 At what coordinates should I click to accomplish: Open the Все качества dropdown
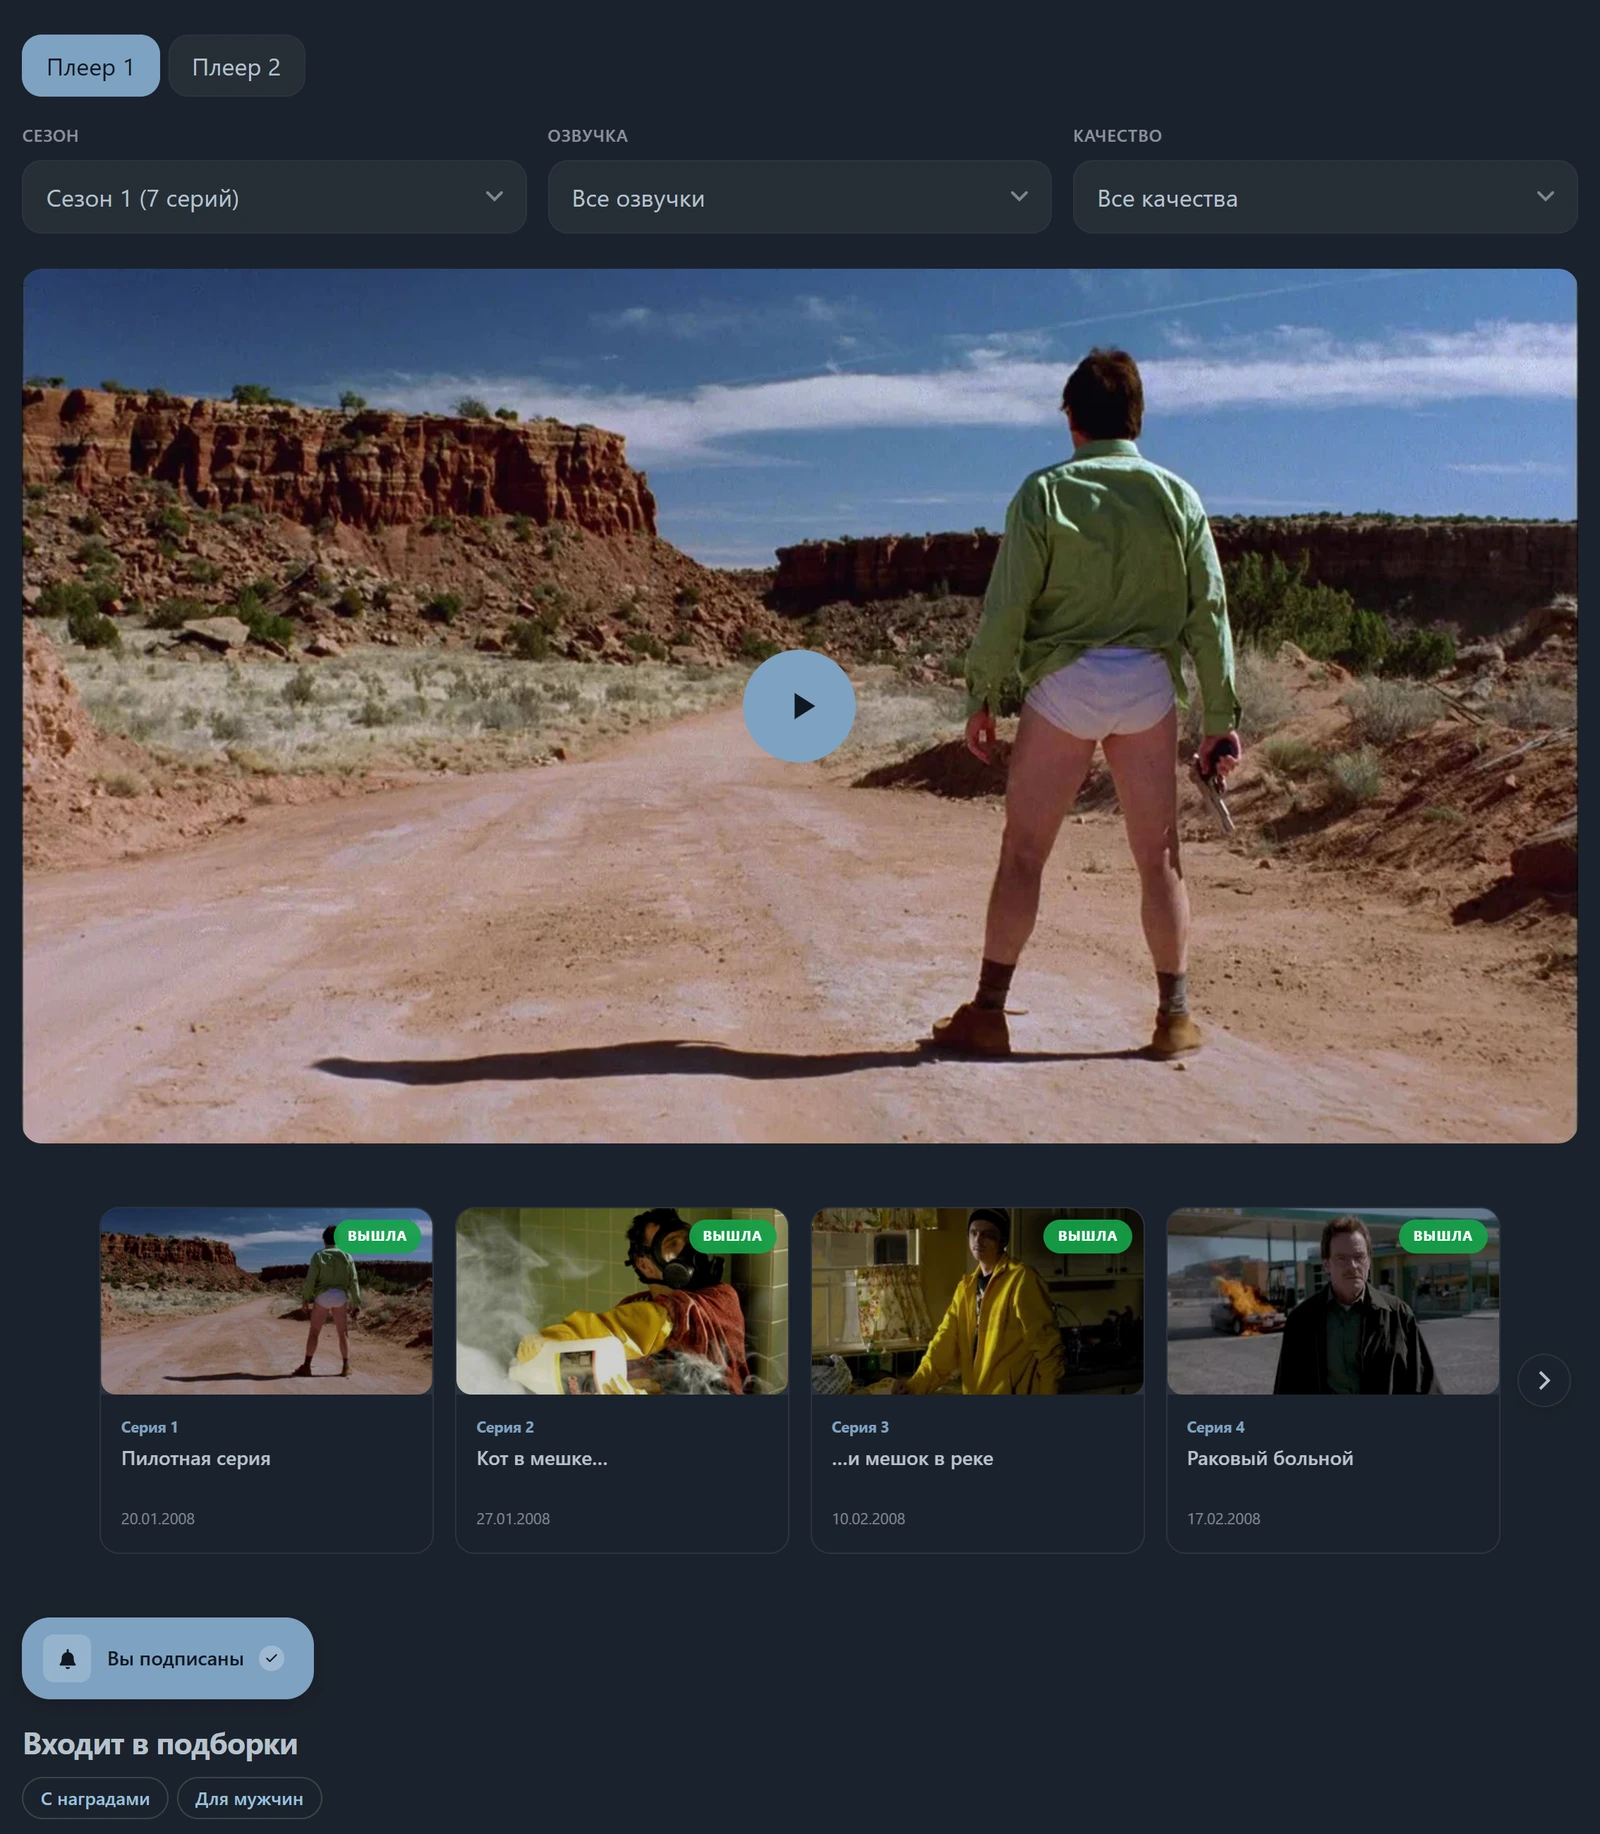pos(1325,197)
